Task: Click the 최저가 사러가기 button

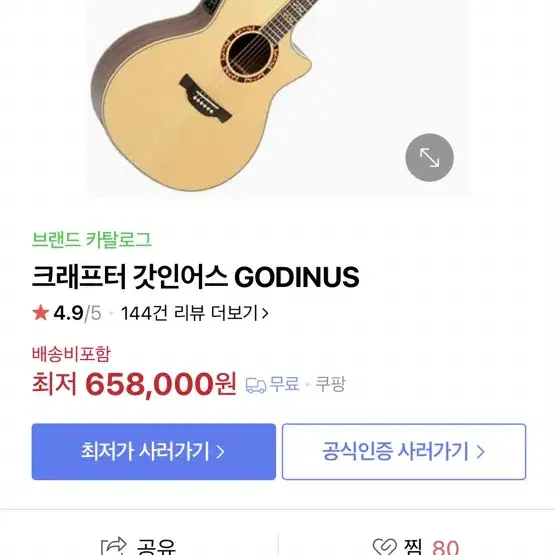Action: coord(154,452)
